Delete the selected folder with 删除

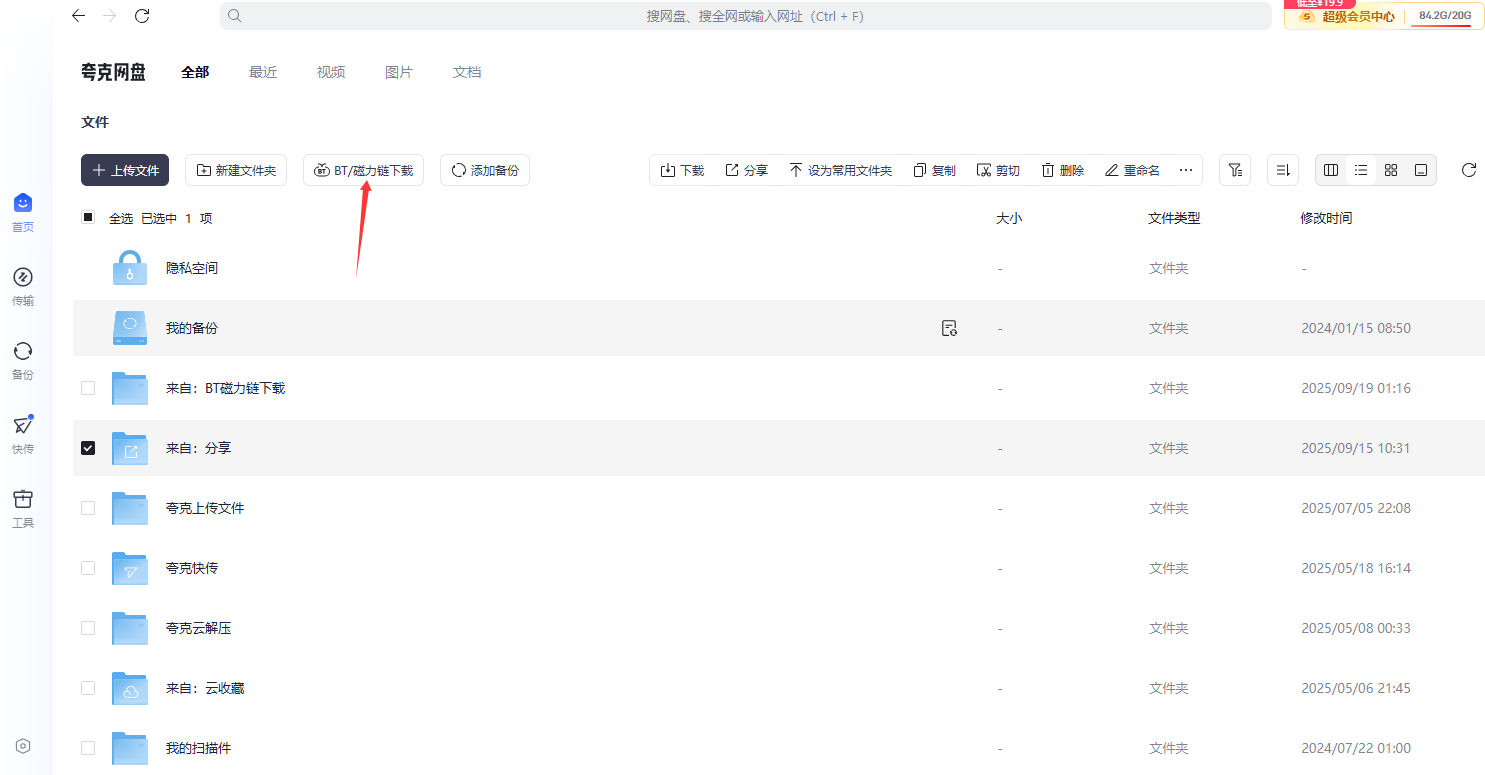pos(1062,171)
